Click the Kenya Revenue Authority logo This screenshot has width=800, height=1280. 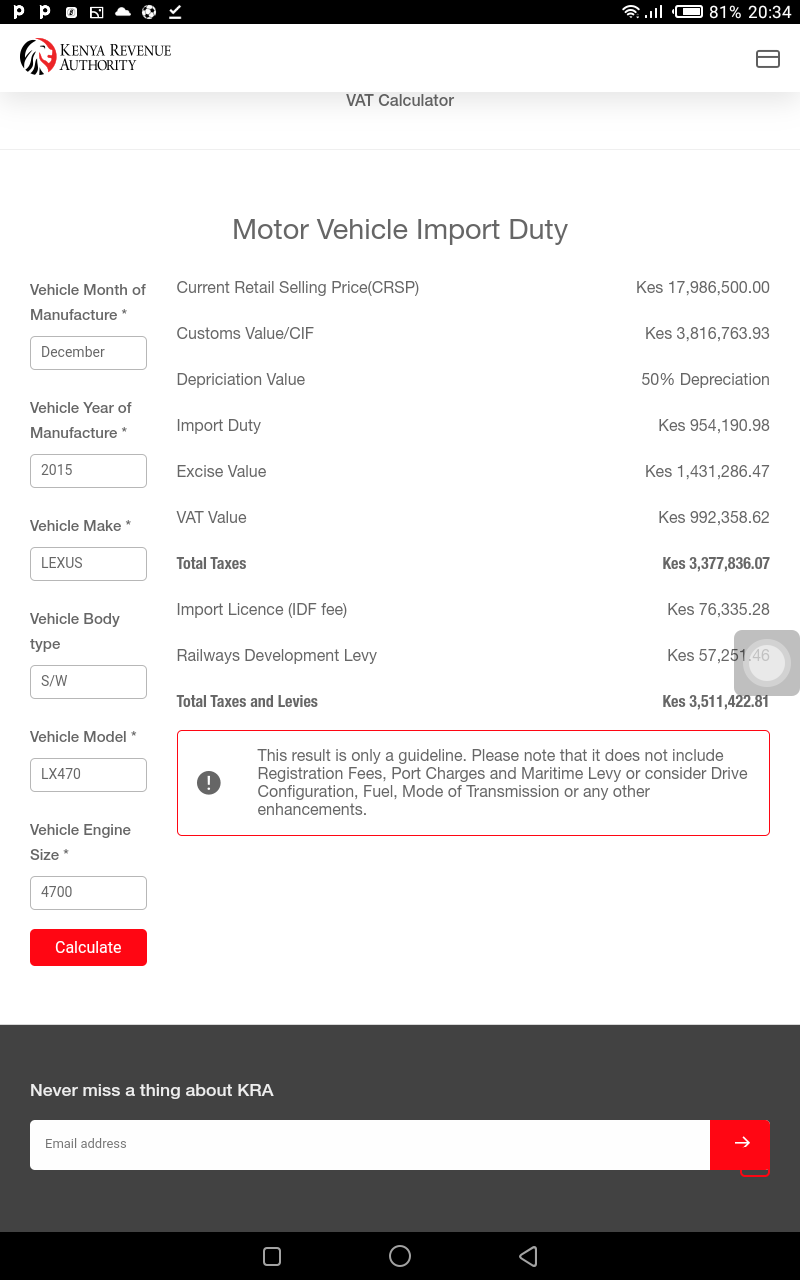click(96, 58)
